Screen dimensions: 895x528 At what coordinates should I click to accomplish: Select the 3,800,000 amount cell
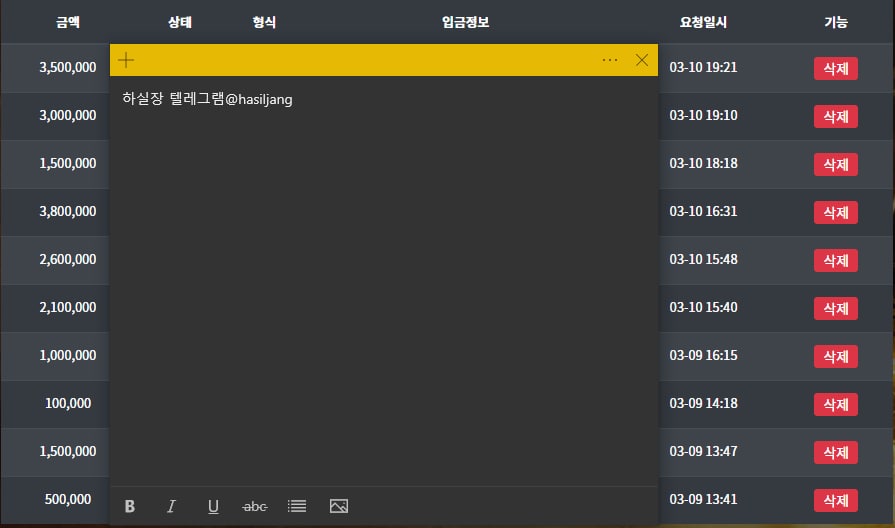point(68,211)
